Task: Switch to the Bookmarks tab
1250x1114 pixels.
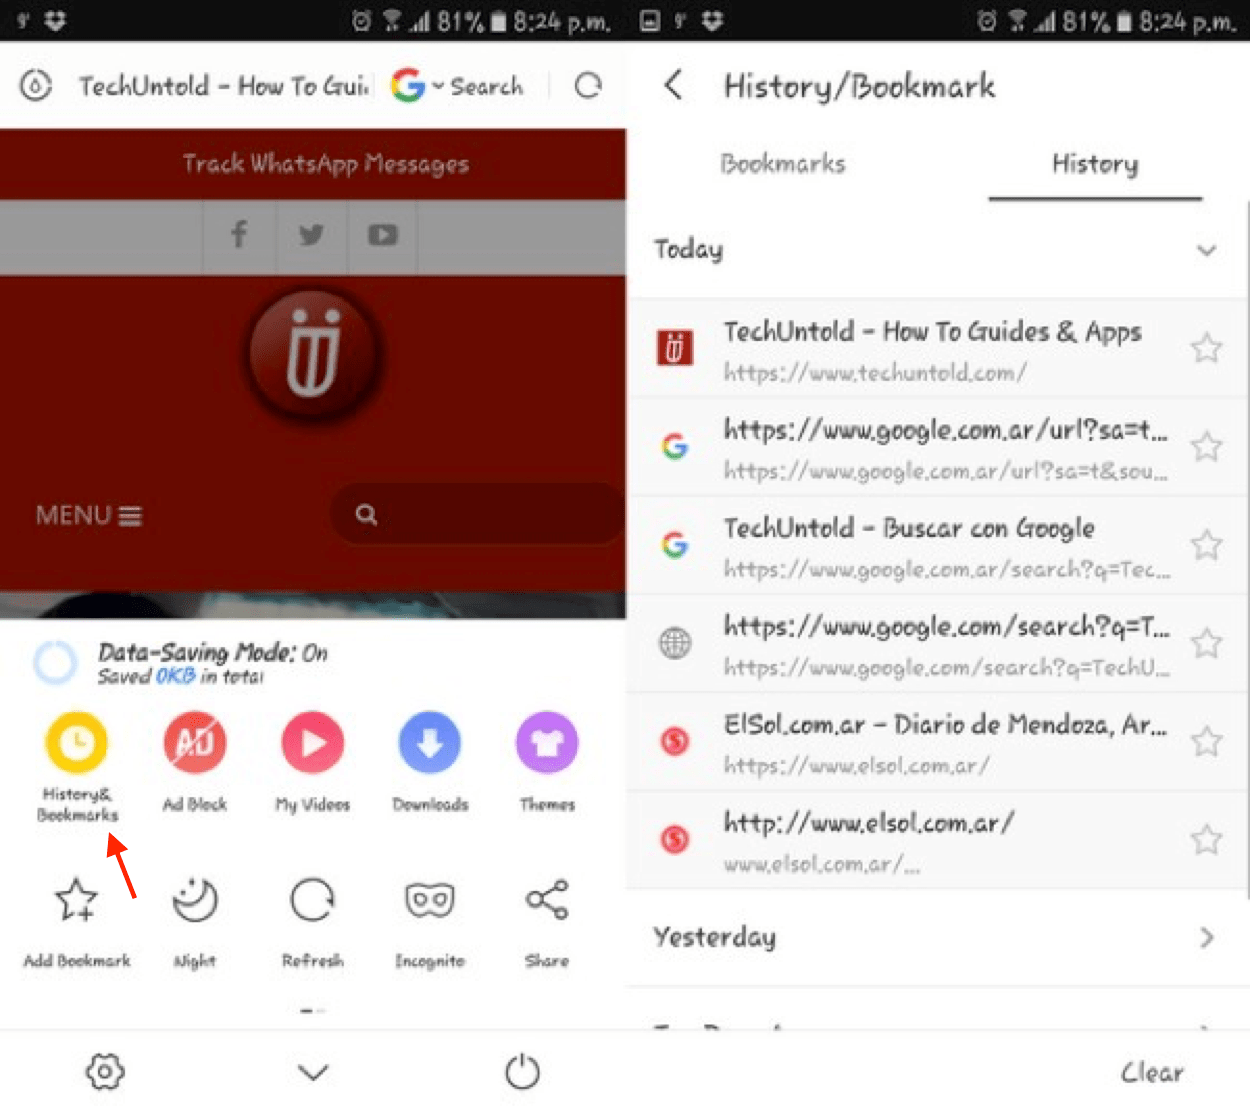Action: 783,163
